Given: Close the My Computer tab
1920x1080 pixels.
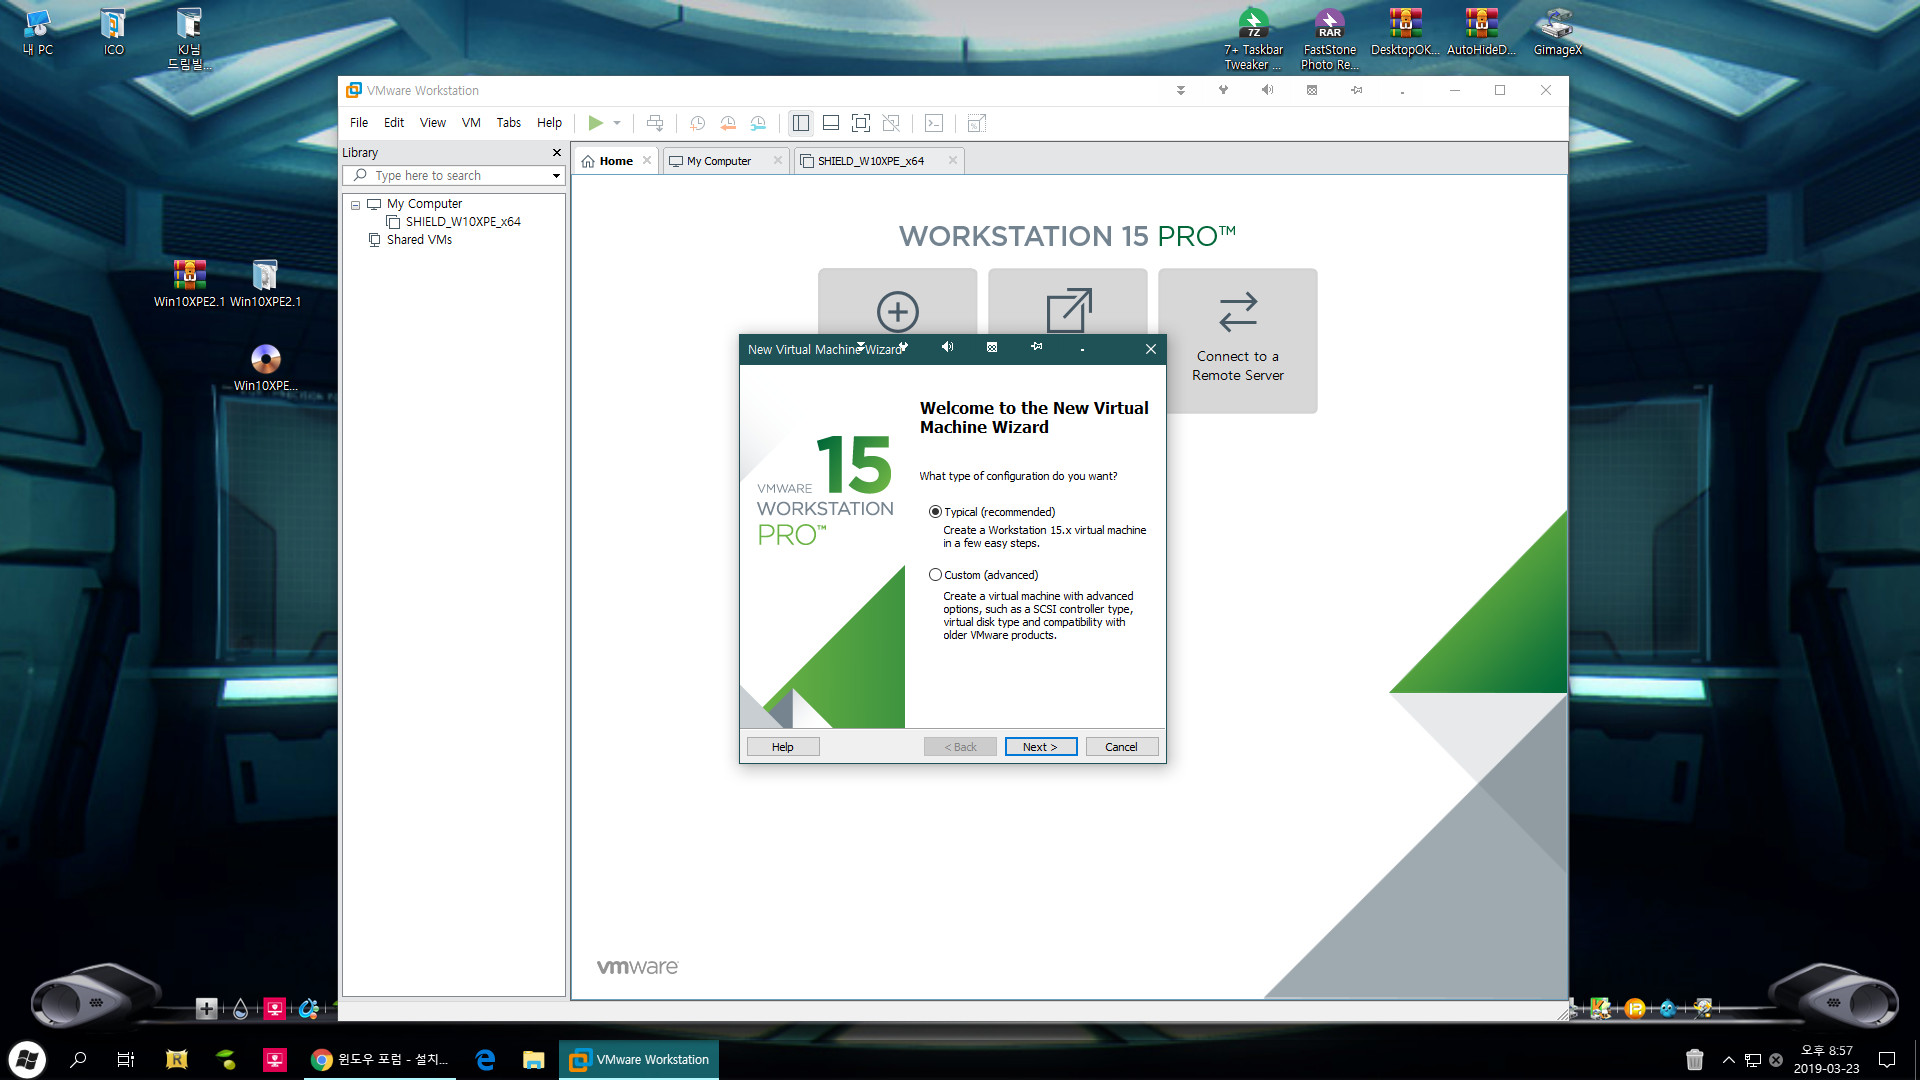Looking at the screenshot, I should pos(778,160).
